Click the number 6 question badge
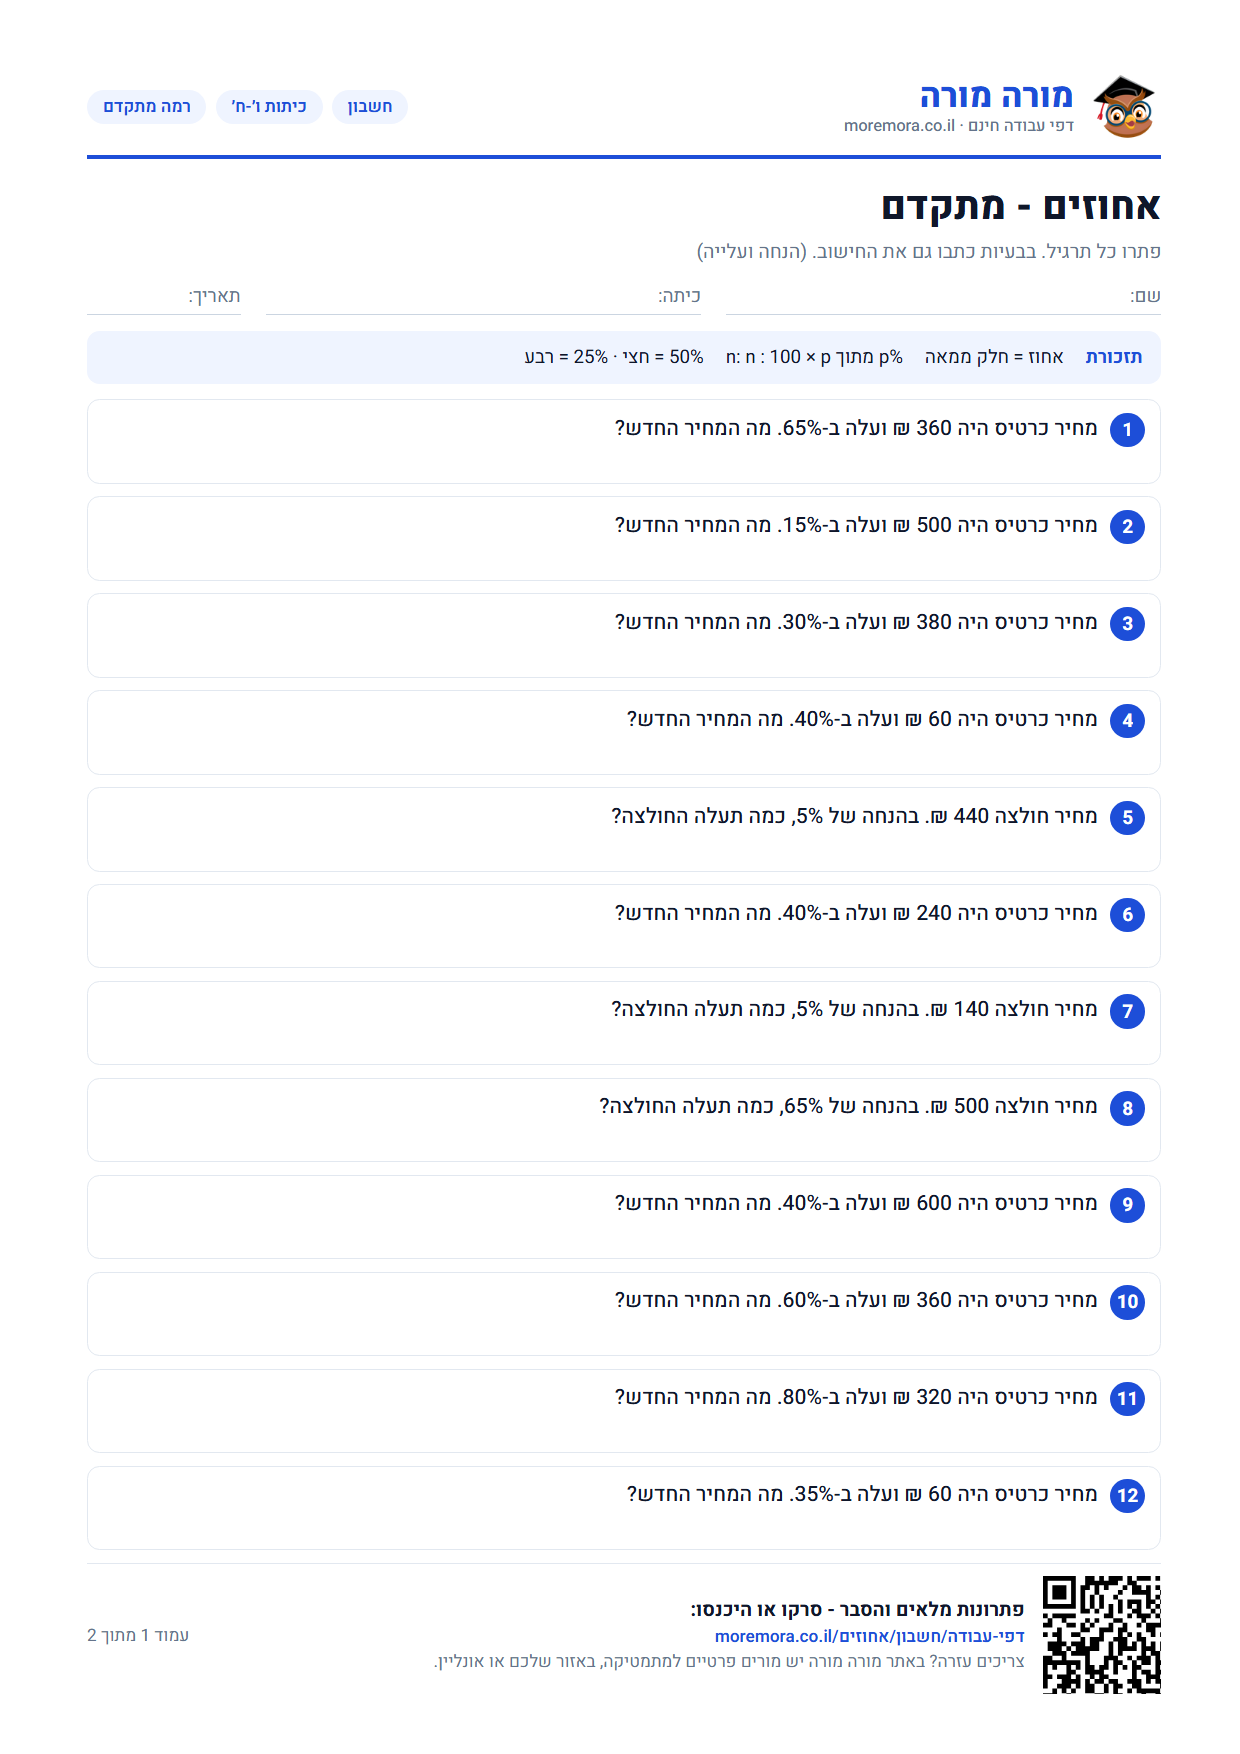Image resolution: width=1240 pixels, height=1754 pixels. pos(1127,915)
